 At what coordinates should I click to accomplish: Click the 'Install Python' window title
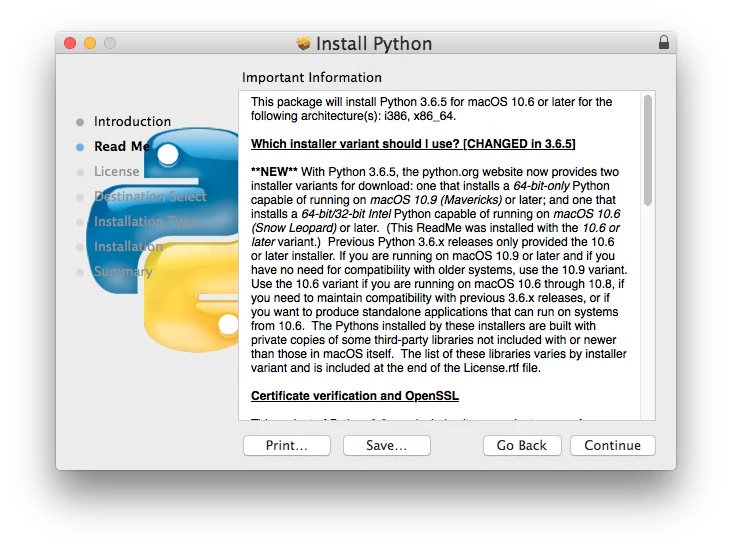(374, 43)
